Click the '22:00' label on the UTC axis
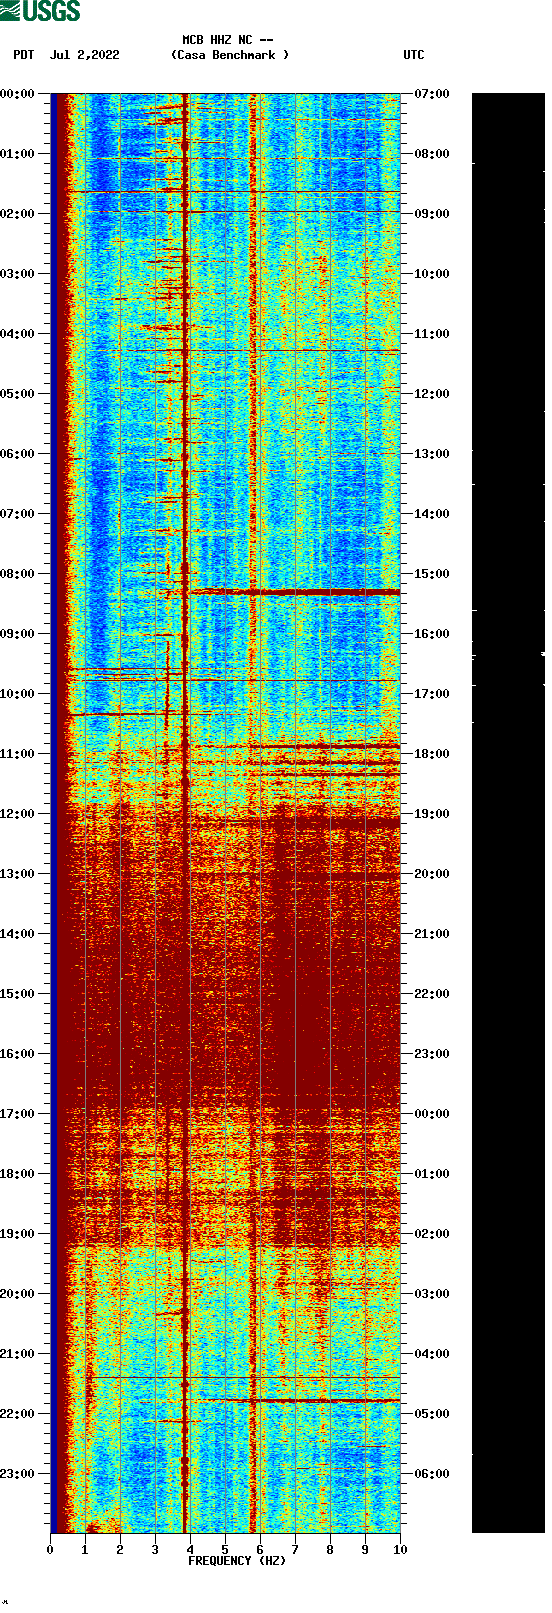 click(432, 994)
